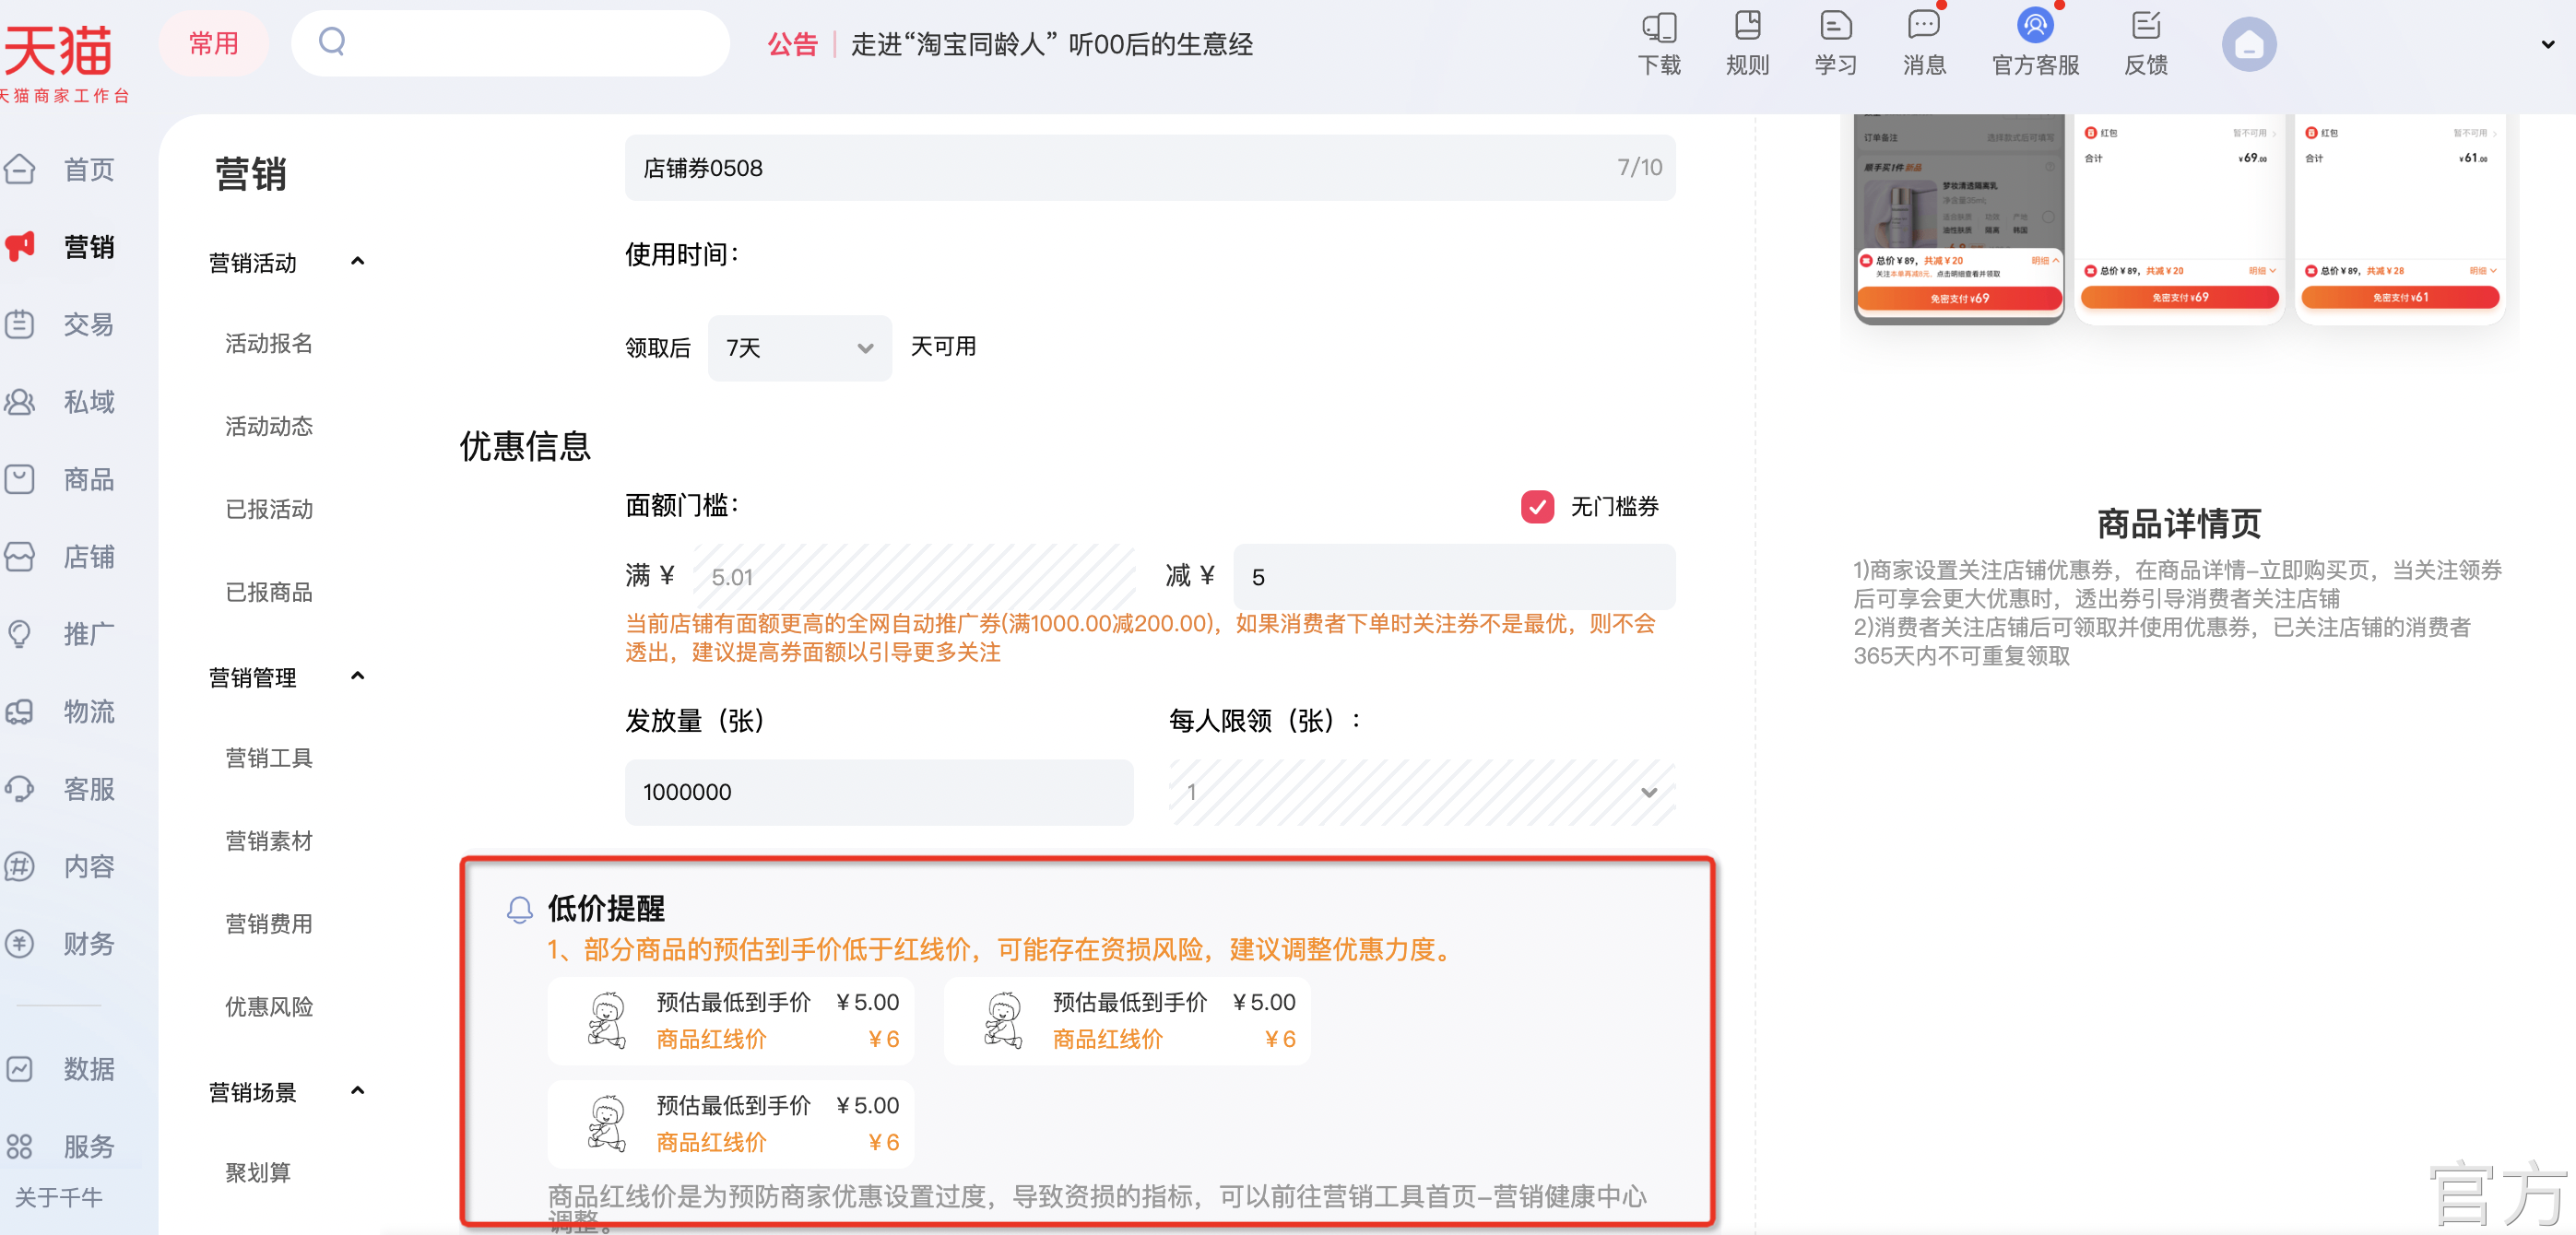Image resolution: width=2576 pixels, height=1235 pixels.
Task: Go to 聚划算 menu item
Action: [258, 1172]
